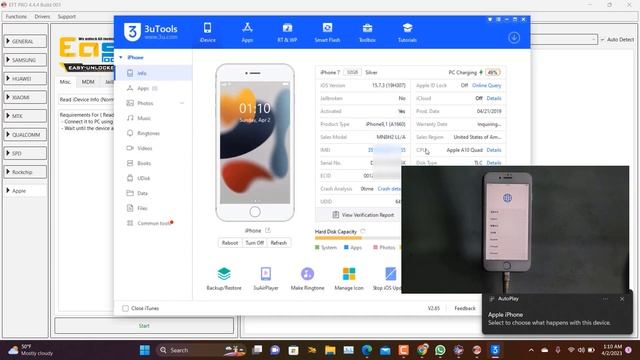Expand Rockchip category in EFT Pro
The height and width of the screenshot is (360, 640).
point(25,172)
